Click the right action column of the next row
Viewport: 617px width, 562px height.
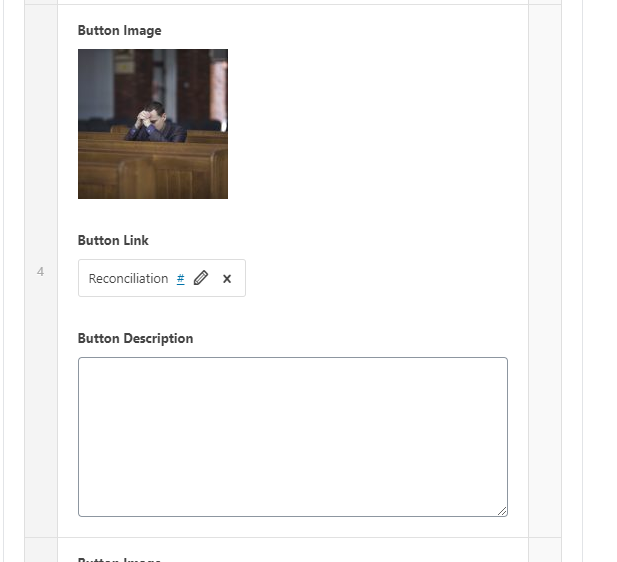544,551
